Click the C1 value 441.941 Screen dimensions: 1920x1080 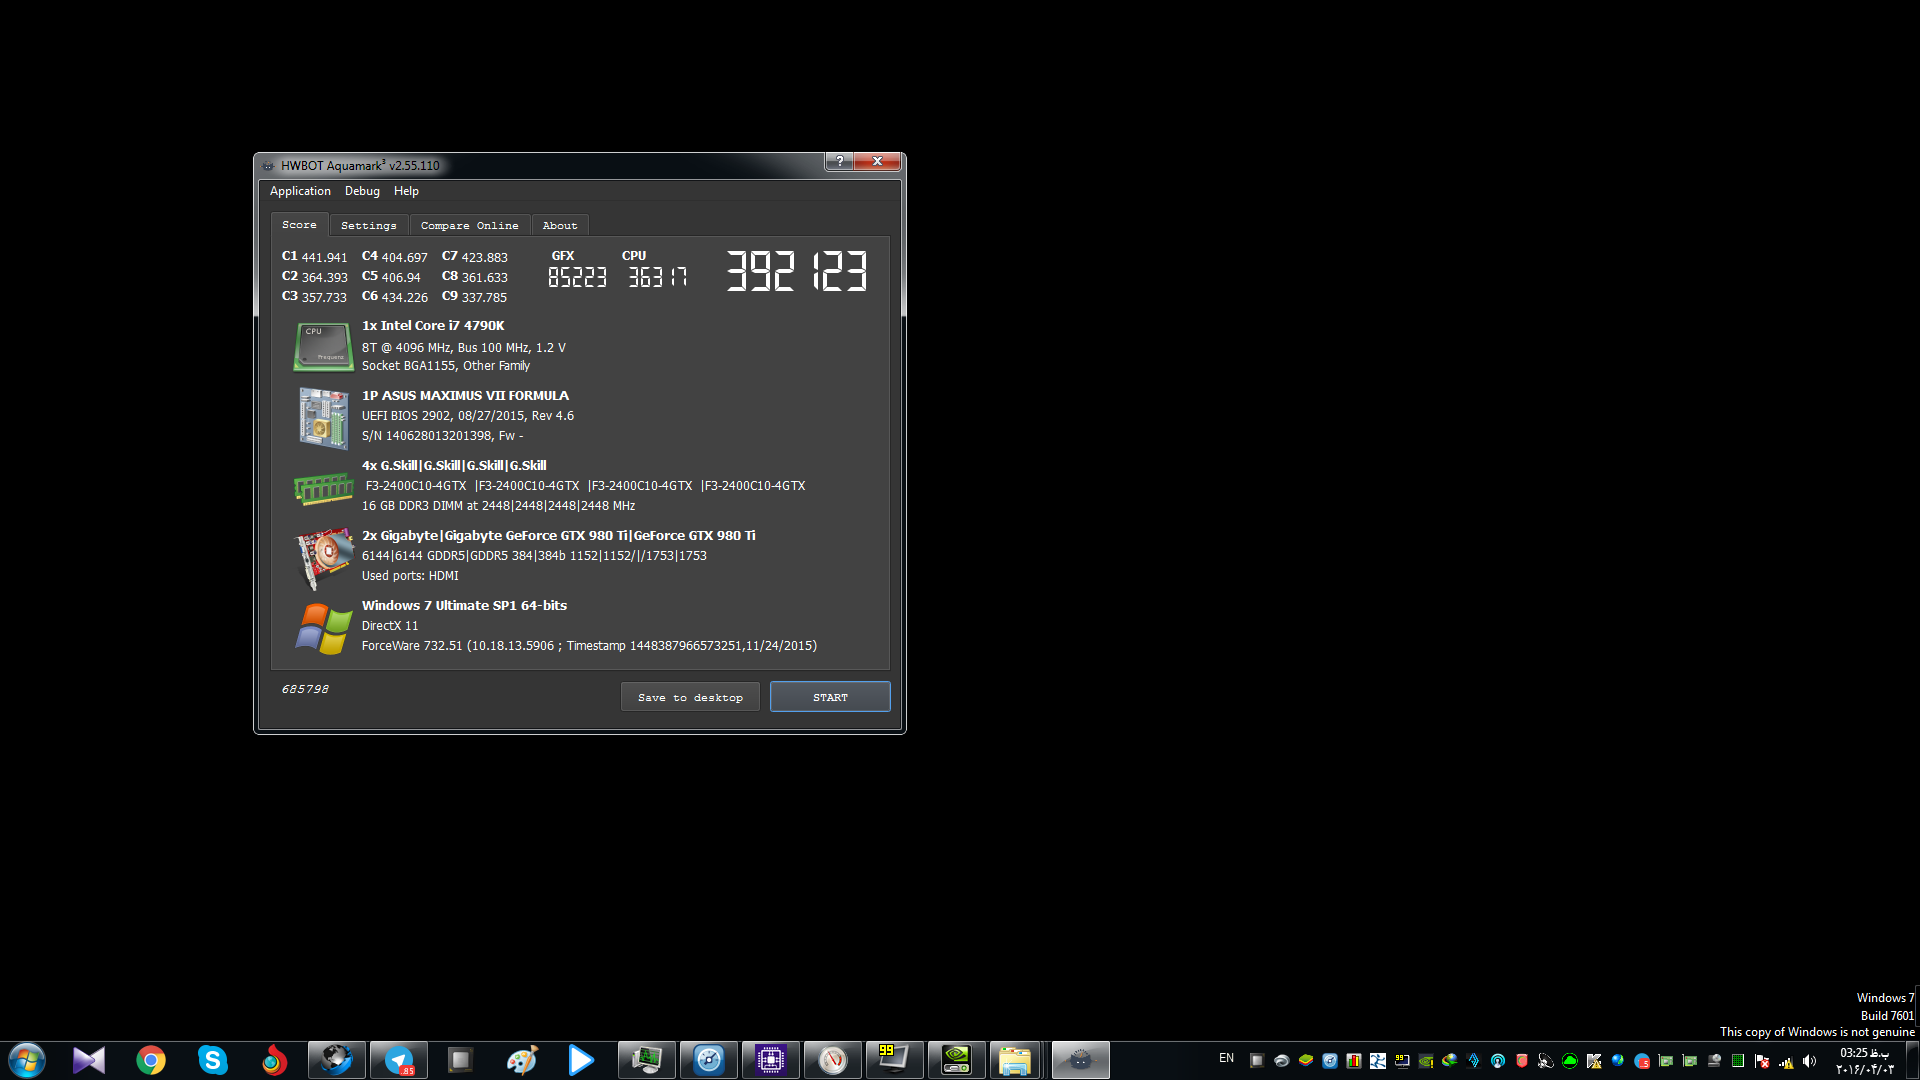(324, 257)
